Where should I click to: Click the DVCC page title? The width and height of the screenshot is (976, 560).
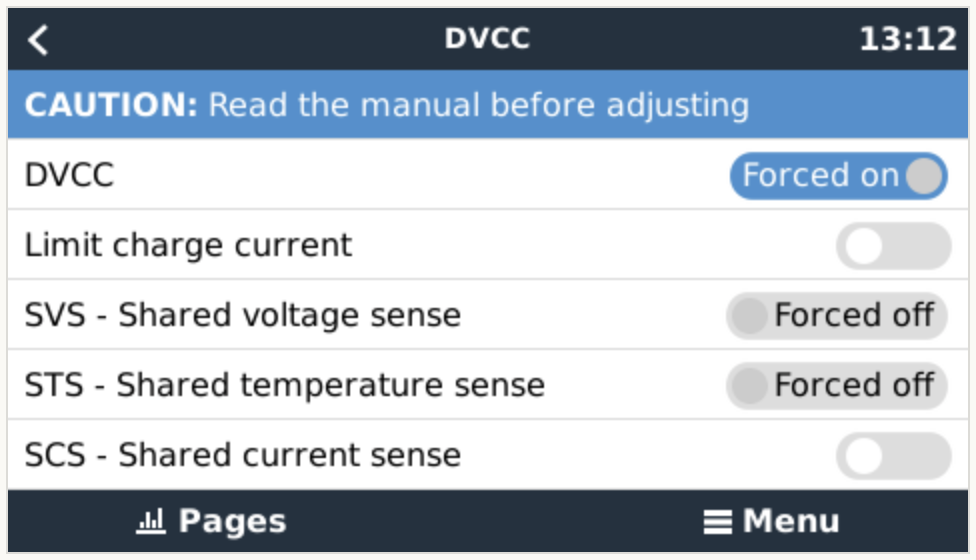tap(487, 39)
